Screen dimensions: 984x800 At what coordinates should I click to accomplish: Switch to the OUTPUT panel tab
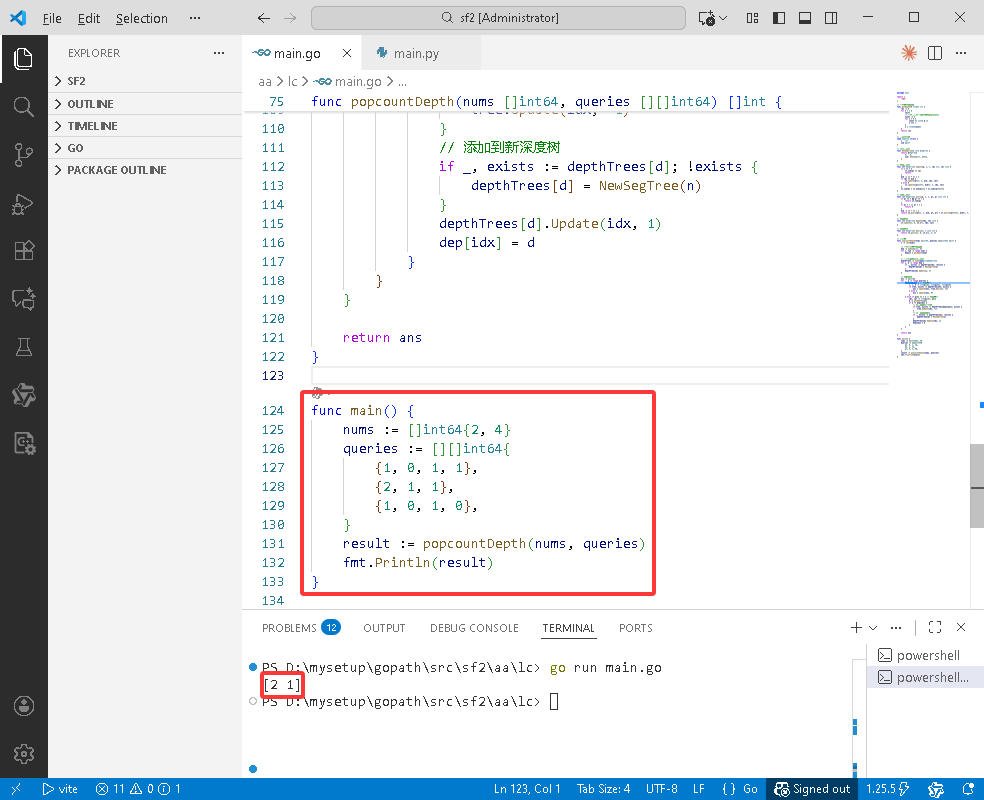(x=384, y=627)
